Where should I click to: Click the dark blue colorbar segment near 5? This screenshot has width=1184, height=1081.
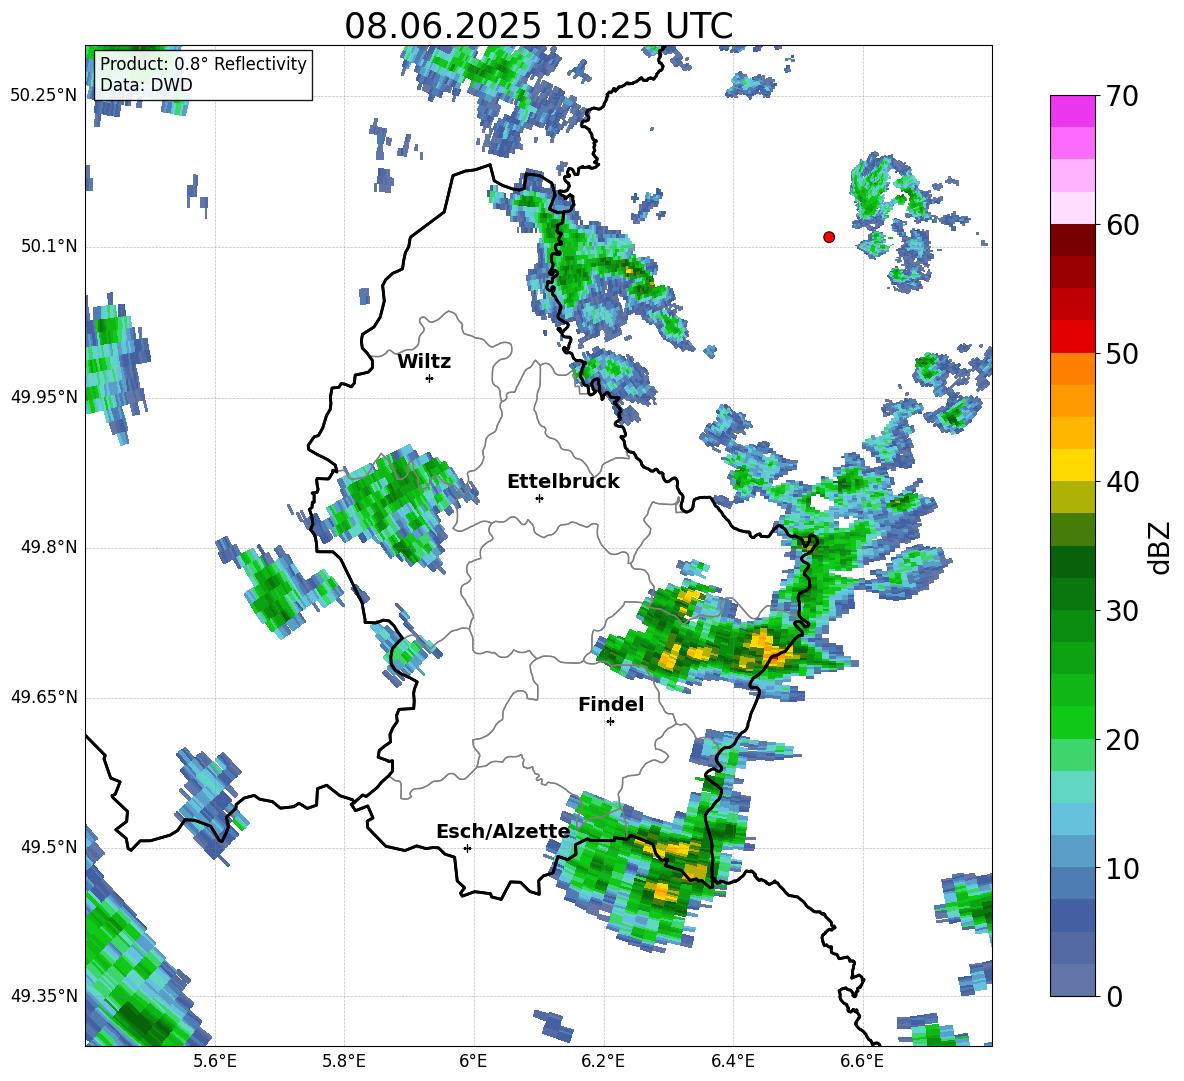[1072, 915]
